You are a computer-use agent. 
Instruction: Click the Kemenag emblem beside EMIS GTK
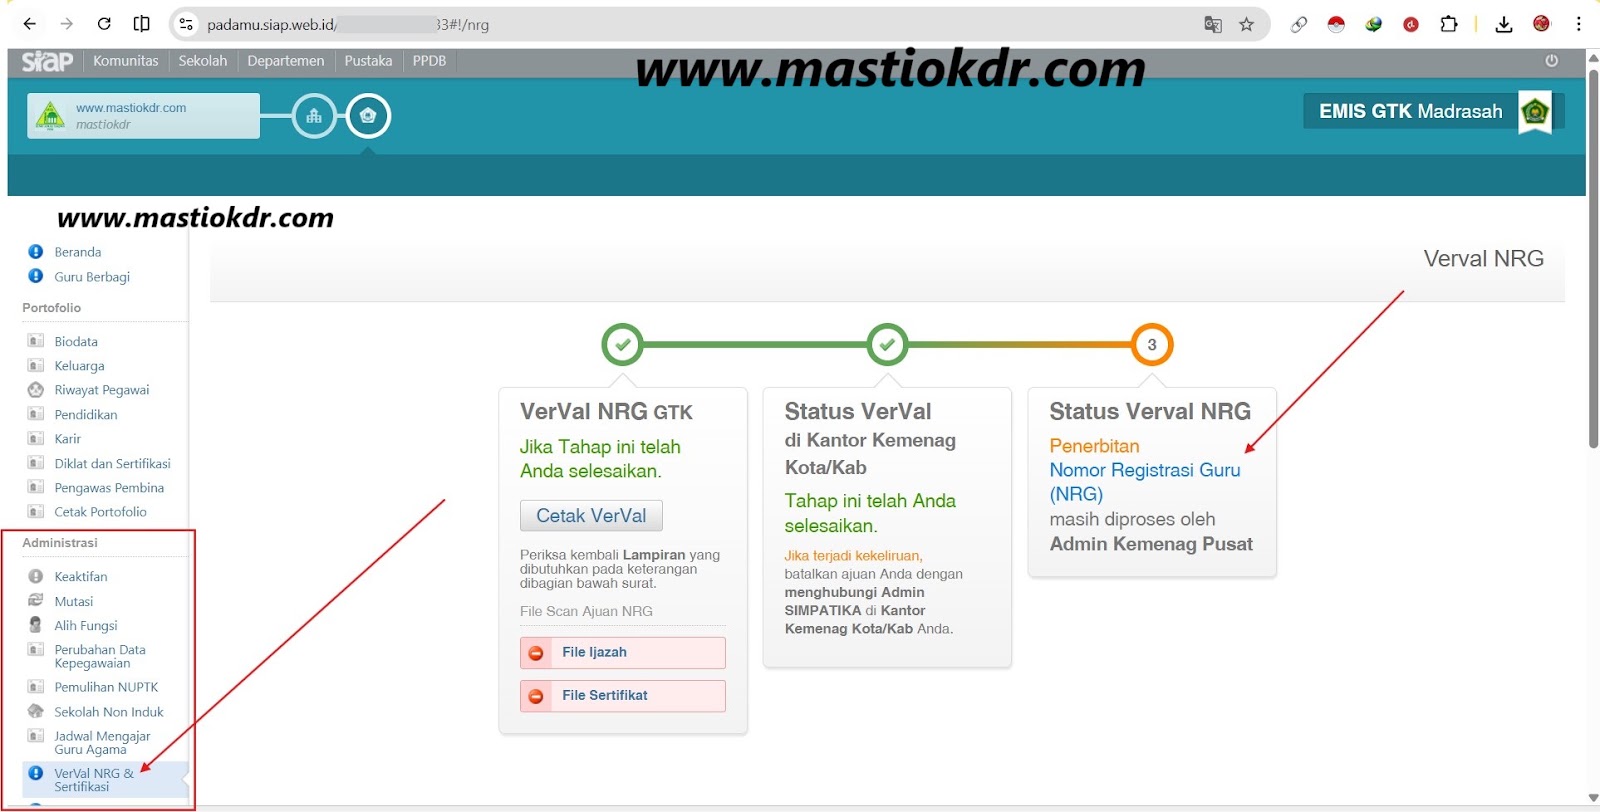(1535, 111)
